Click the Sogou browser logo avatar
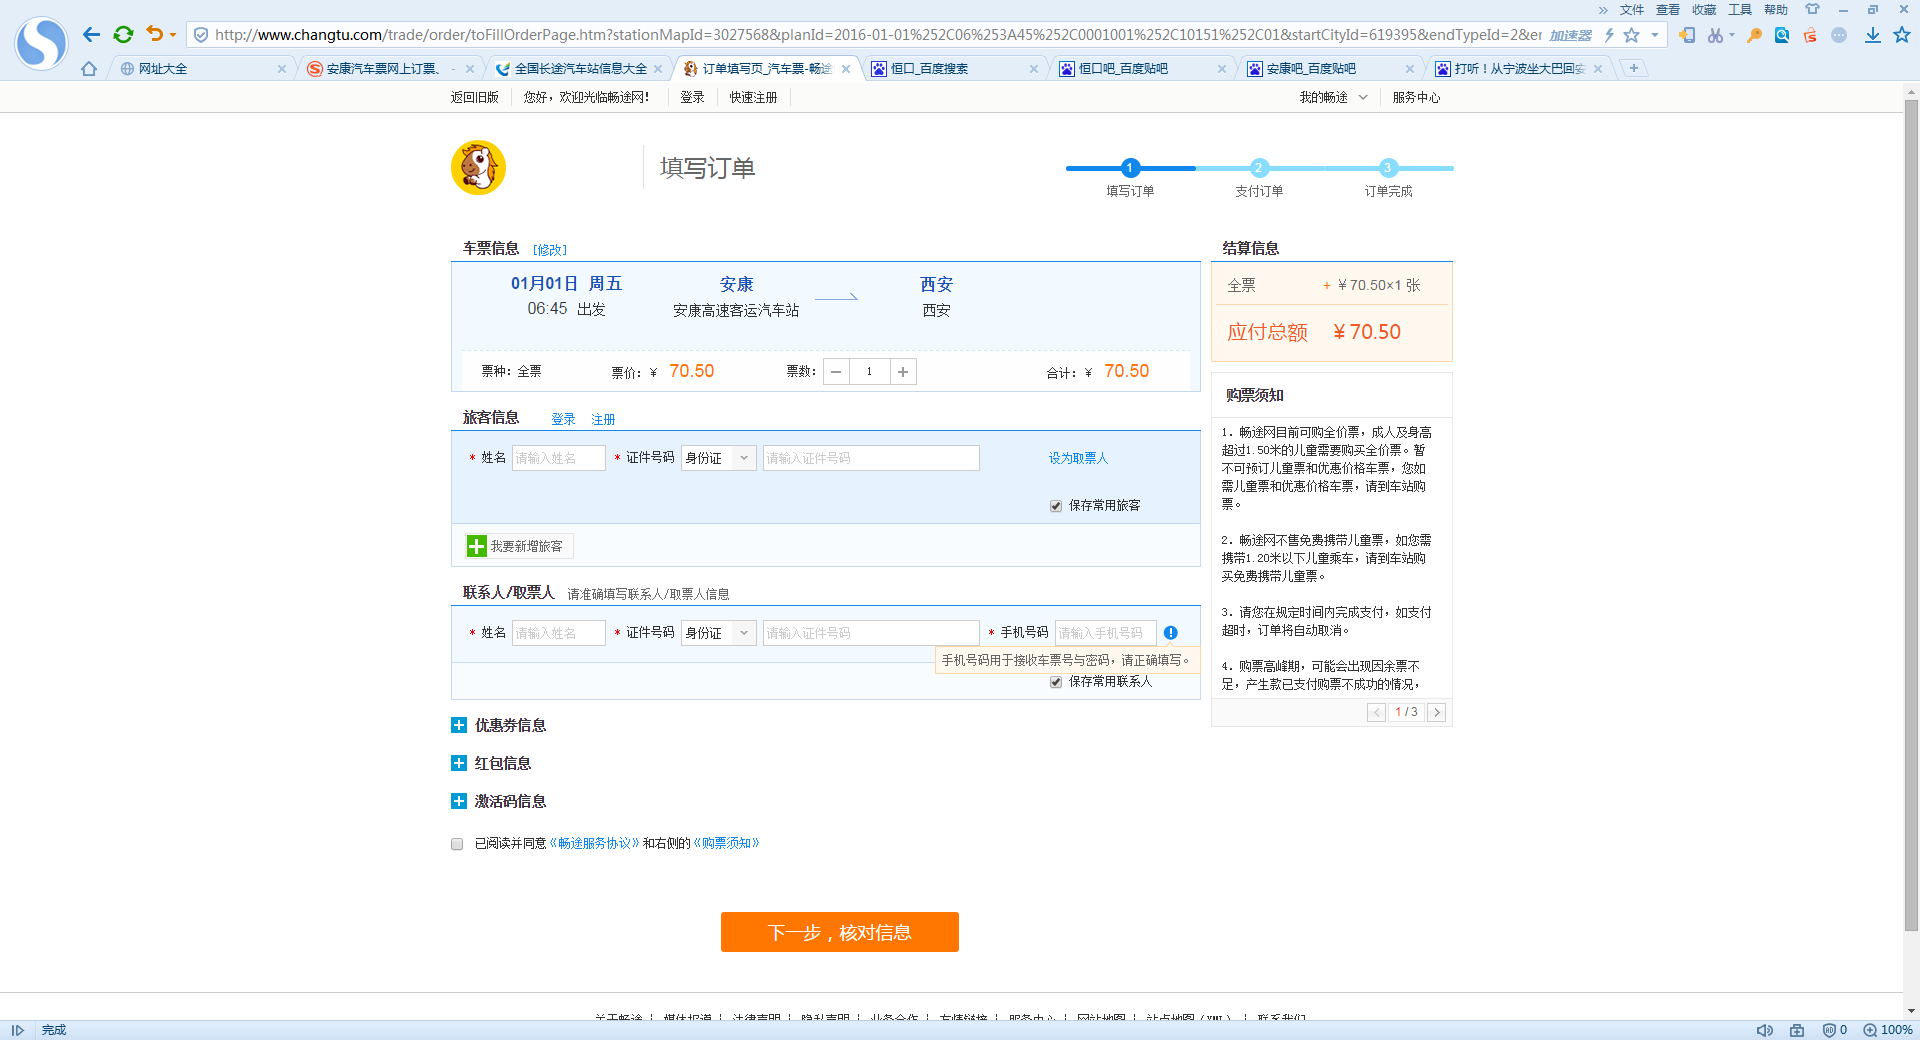 coord(42,43)
